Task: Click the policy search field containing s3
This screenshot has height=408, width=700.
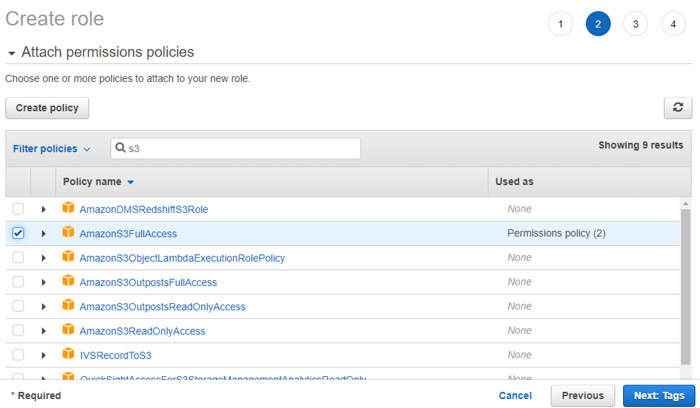Action: (236, 148)
